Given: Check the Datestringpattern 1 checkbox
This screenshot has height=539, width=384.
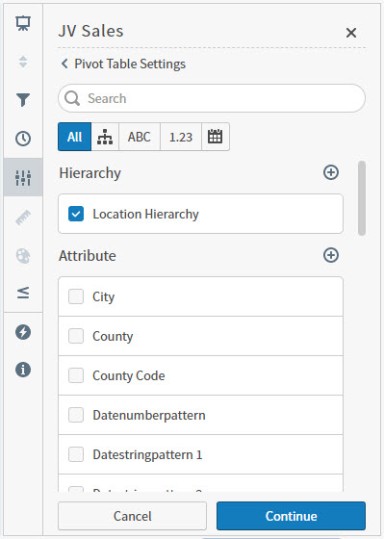Looking at the screenshot, I should tap(76, 454).
